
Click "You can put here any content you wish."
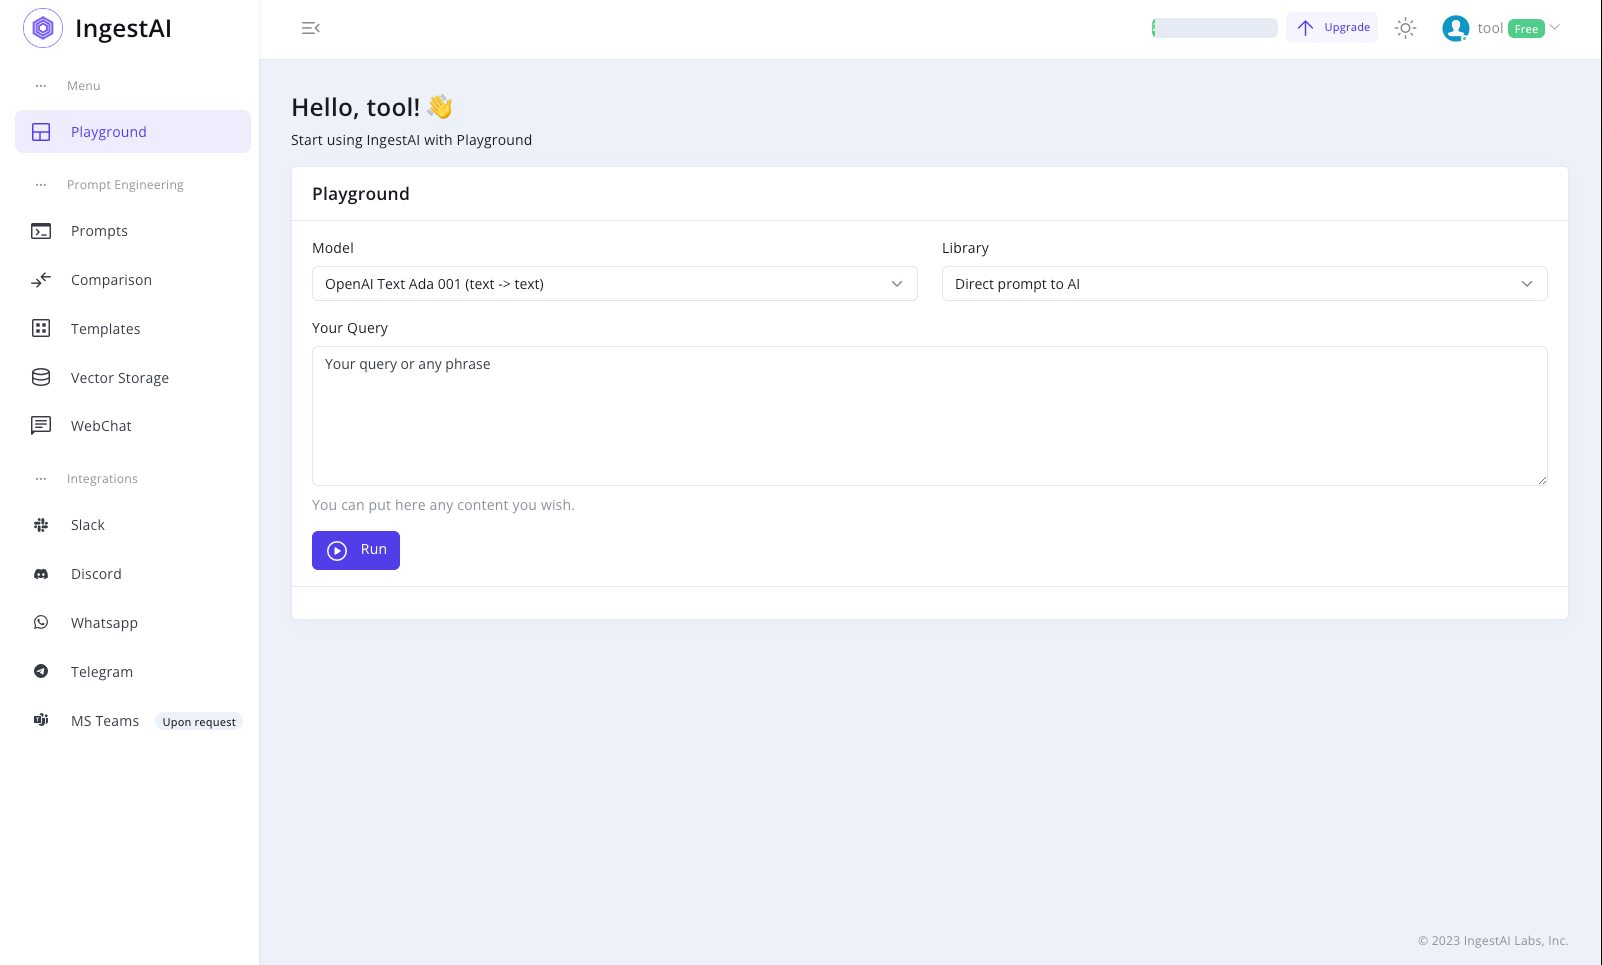click(x=443, y=505)
